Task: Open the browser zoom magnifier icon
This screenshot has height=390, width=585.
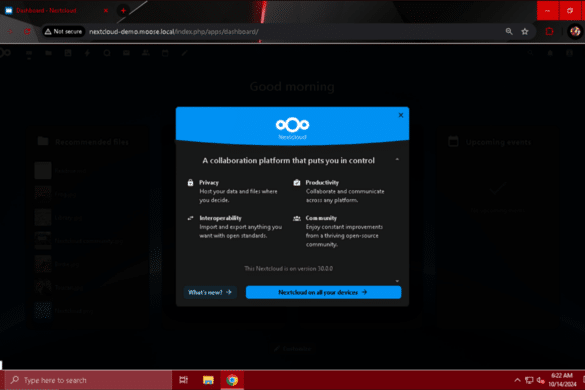Action: (x=509, y=32)
